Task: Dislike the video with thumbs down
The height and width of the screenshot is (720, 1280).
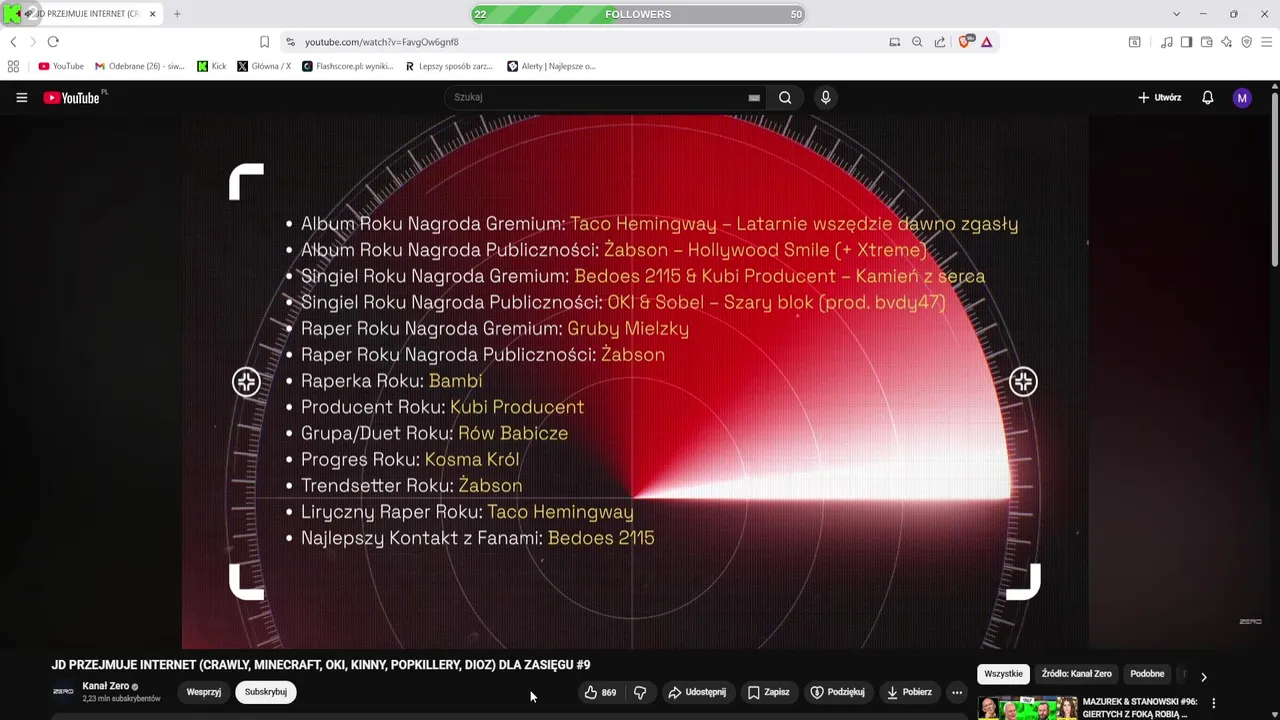Action: 640,692
